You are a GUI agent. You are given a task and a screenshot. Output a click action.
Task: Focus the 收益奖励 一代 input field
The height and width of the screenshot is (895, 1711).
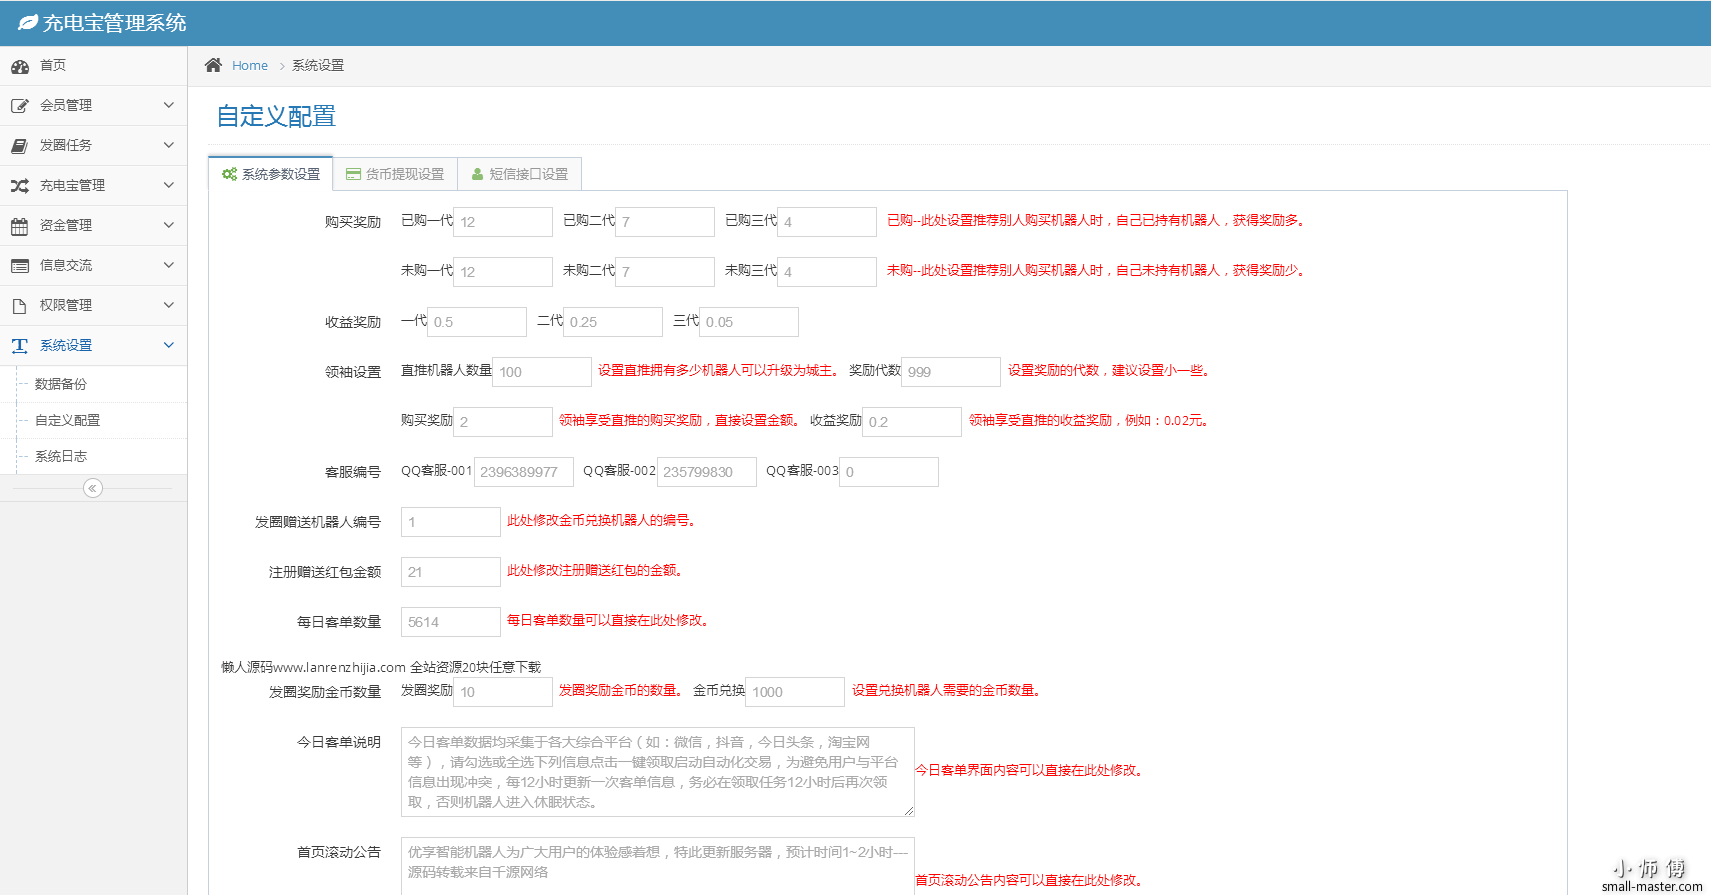(477, 322)
